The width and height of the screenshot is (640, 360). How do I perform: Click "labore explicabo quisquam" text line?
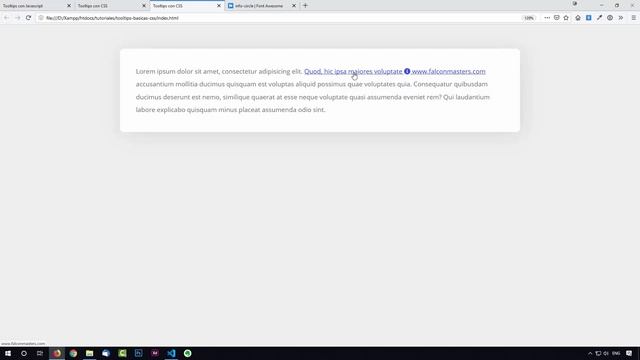coord(176,110)
